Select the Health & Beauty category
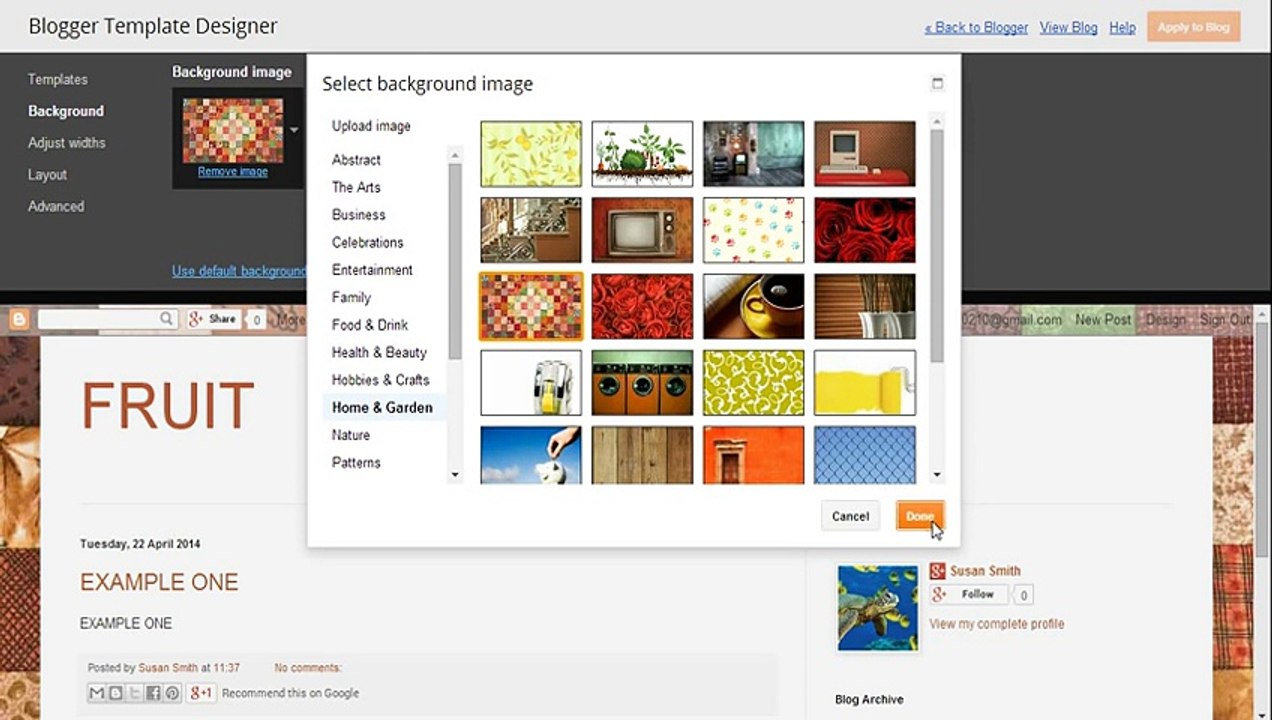The height and width of the screenshot is (720, 1272). click(x=379, y=353)
